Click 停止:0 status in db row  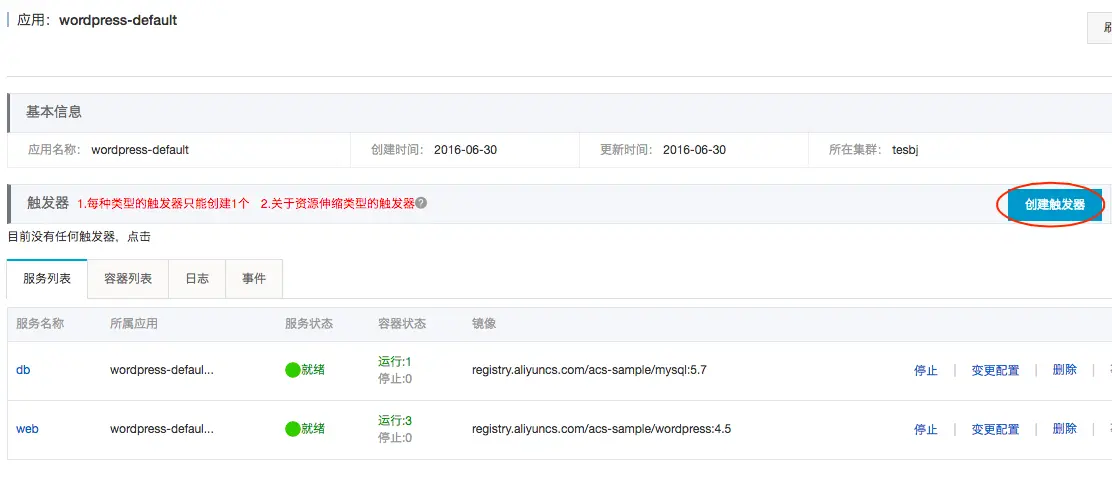click(x=395, y=379)
